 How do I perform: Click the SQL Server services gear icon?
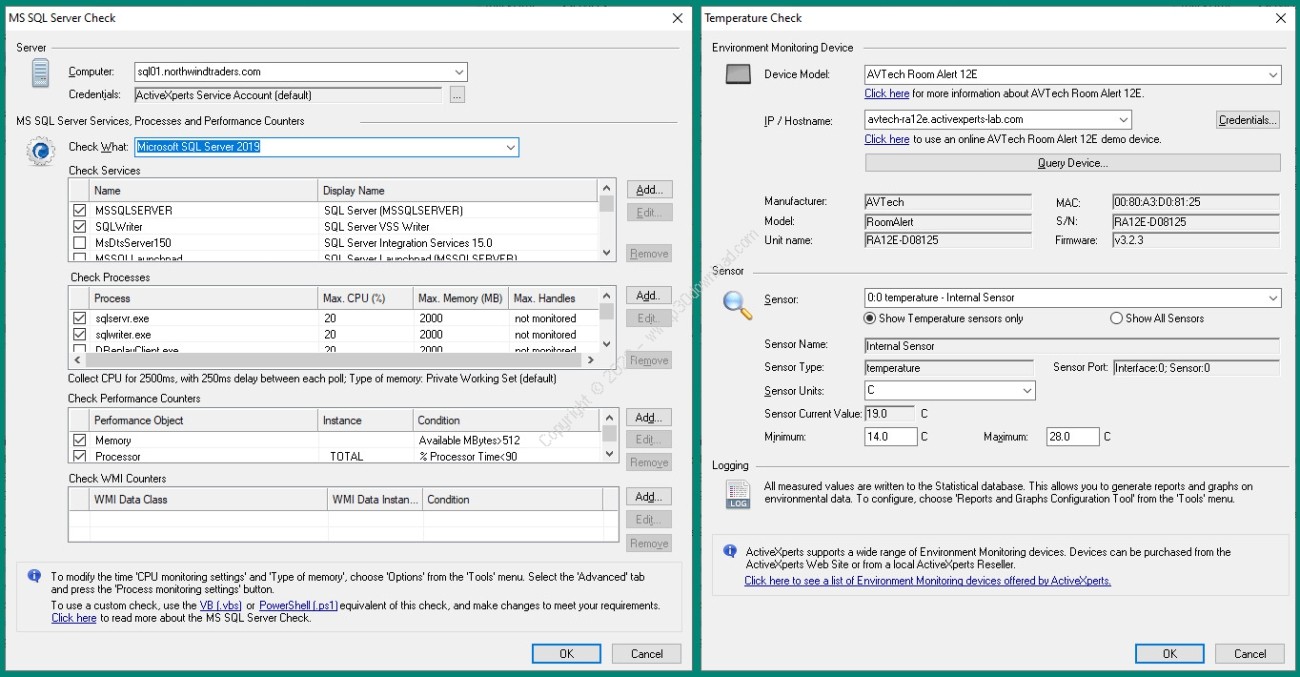coord(41,152)
